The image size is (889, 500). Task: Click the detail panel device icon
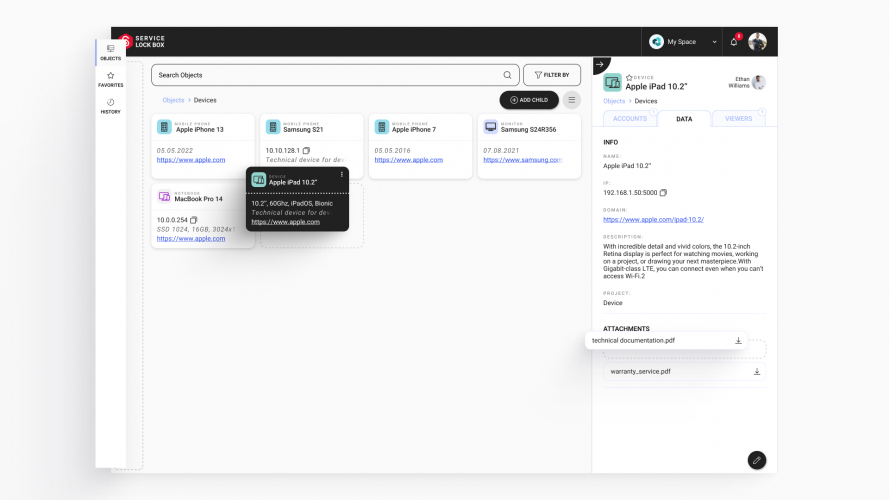(612, 82)
